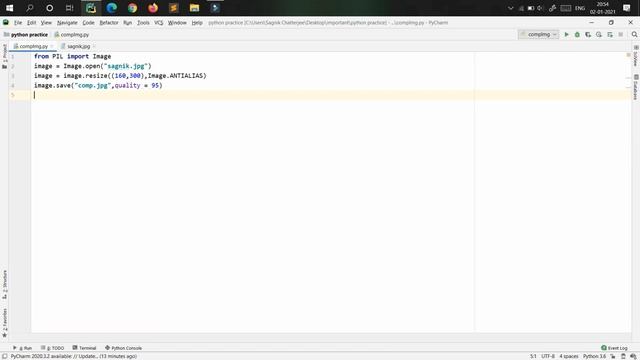Open the View menu
640x360 pixels.
(x=46, y=23)
